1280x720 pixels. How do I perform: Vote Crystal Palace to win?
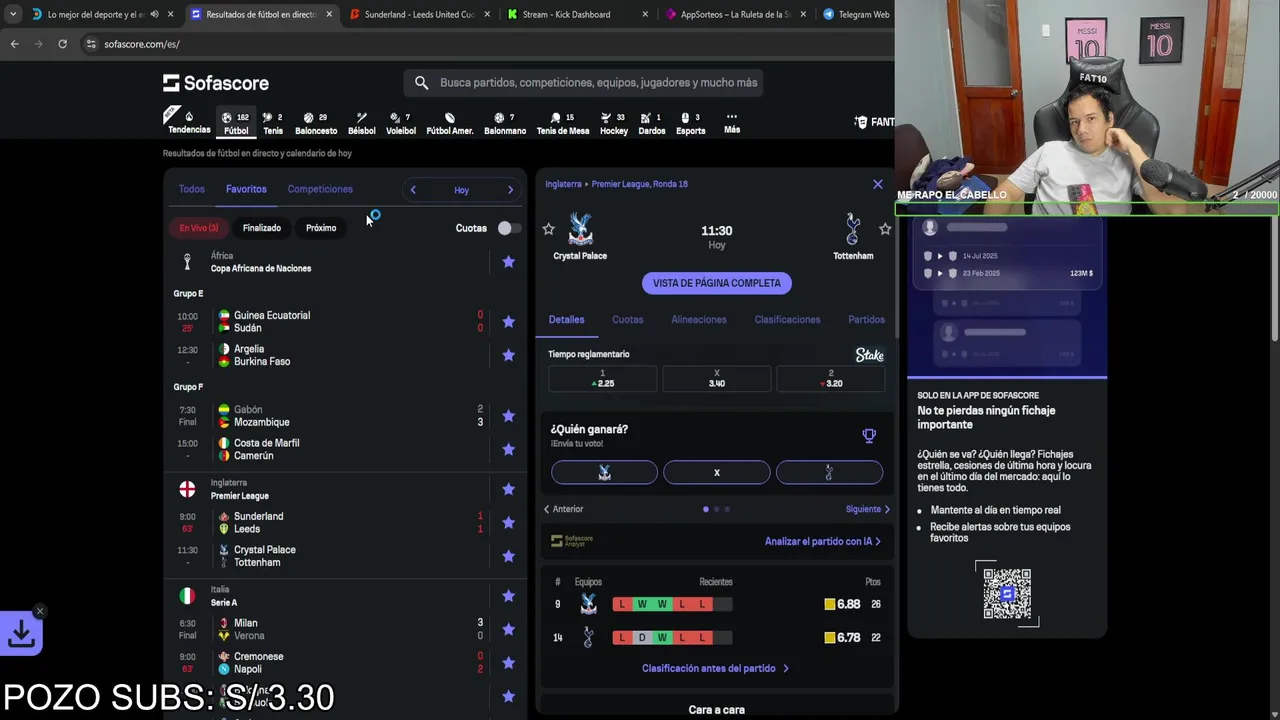604,472
